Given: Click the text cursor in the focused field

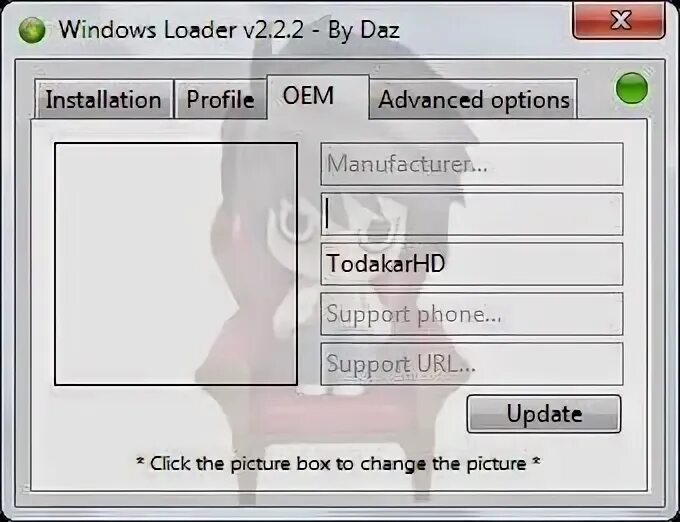Looking at the screenshot, I should [328, 214].
